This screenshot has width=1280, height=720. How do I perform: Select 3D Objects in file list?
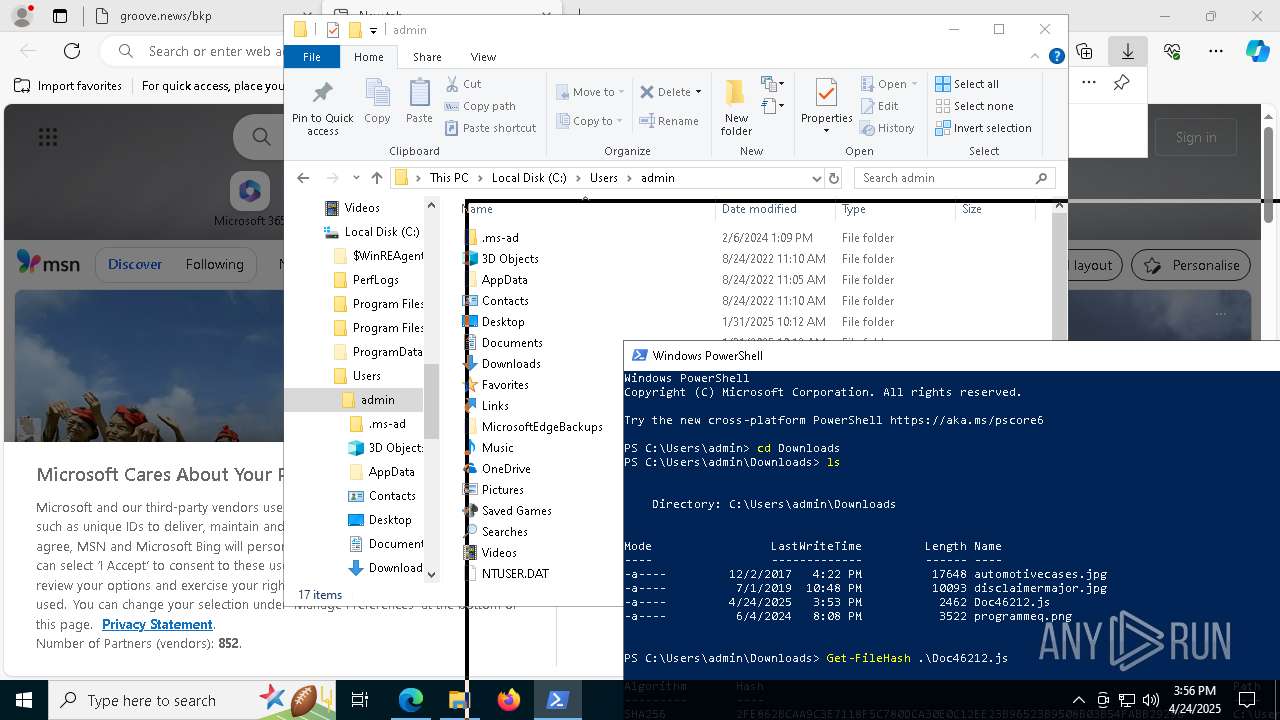point(510,259)
